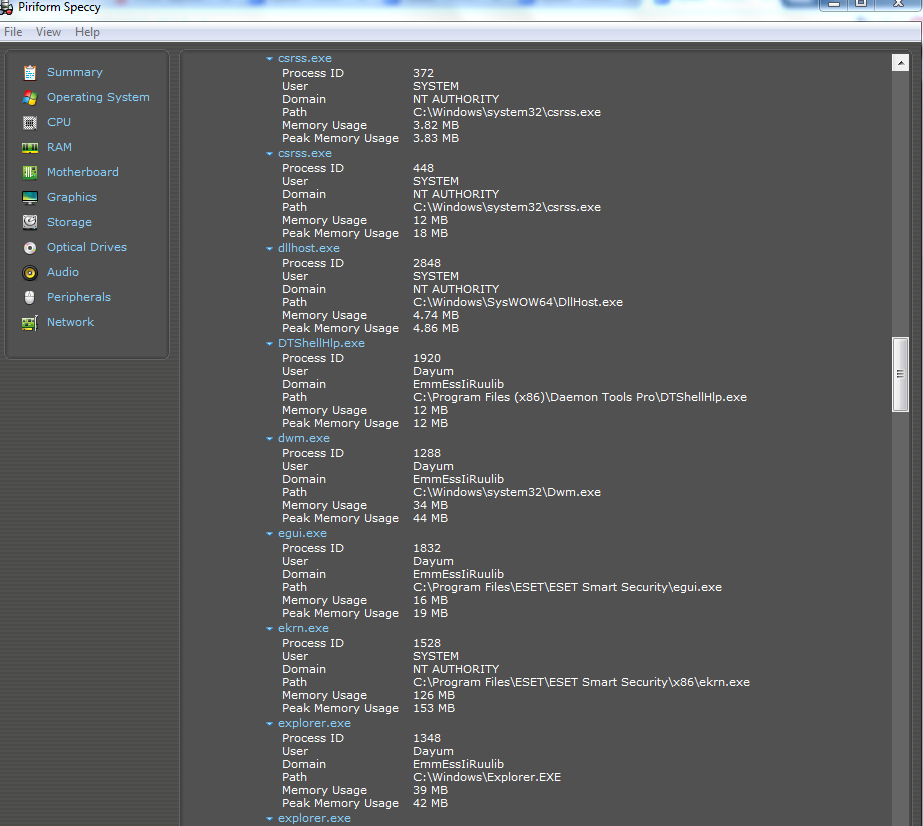This screenshot has height=826, width=923.
Task: Click the Daemon Tools Pro DTShellHlp.exe path
Action: point(580,397)
